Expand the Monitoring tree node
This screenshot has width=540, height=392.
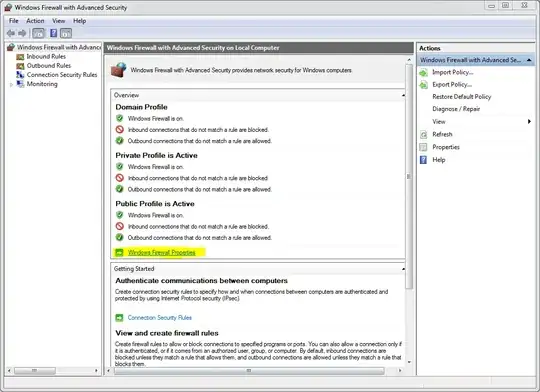pos(11,84)
